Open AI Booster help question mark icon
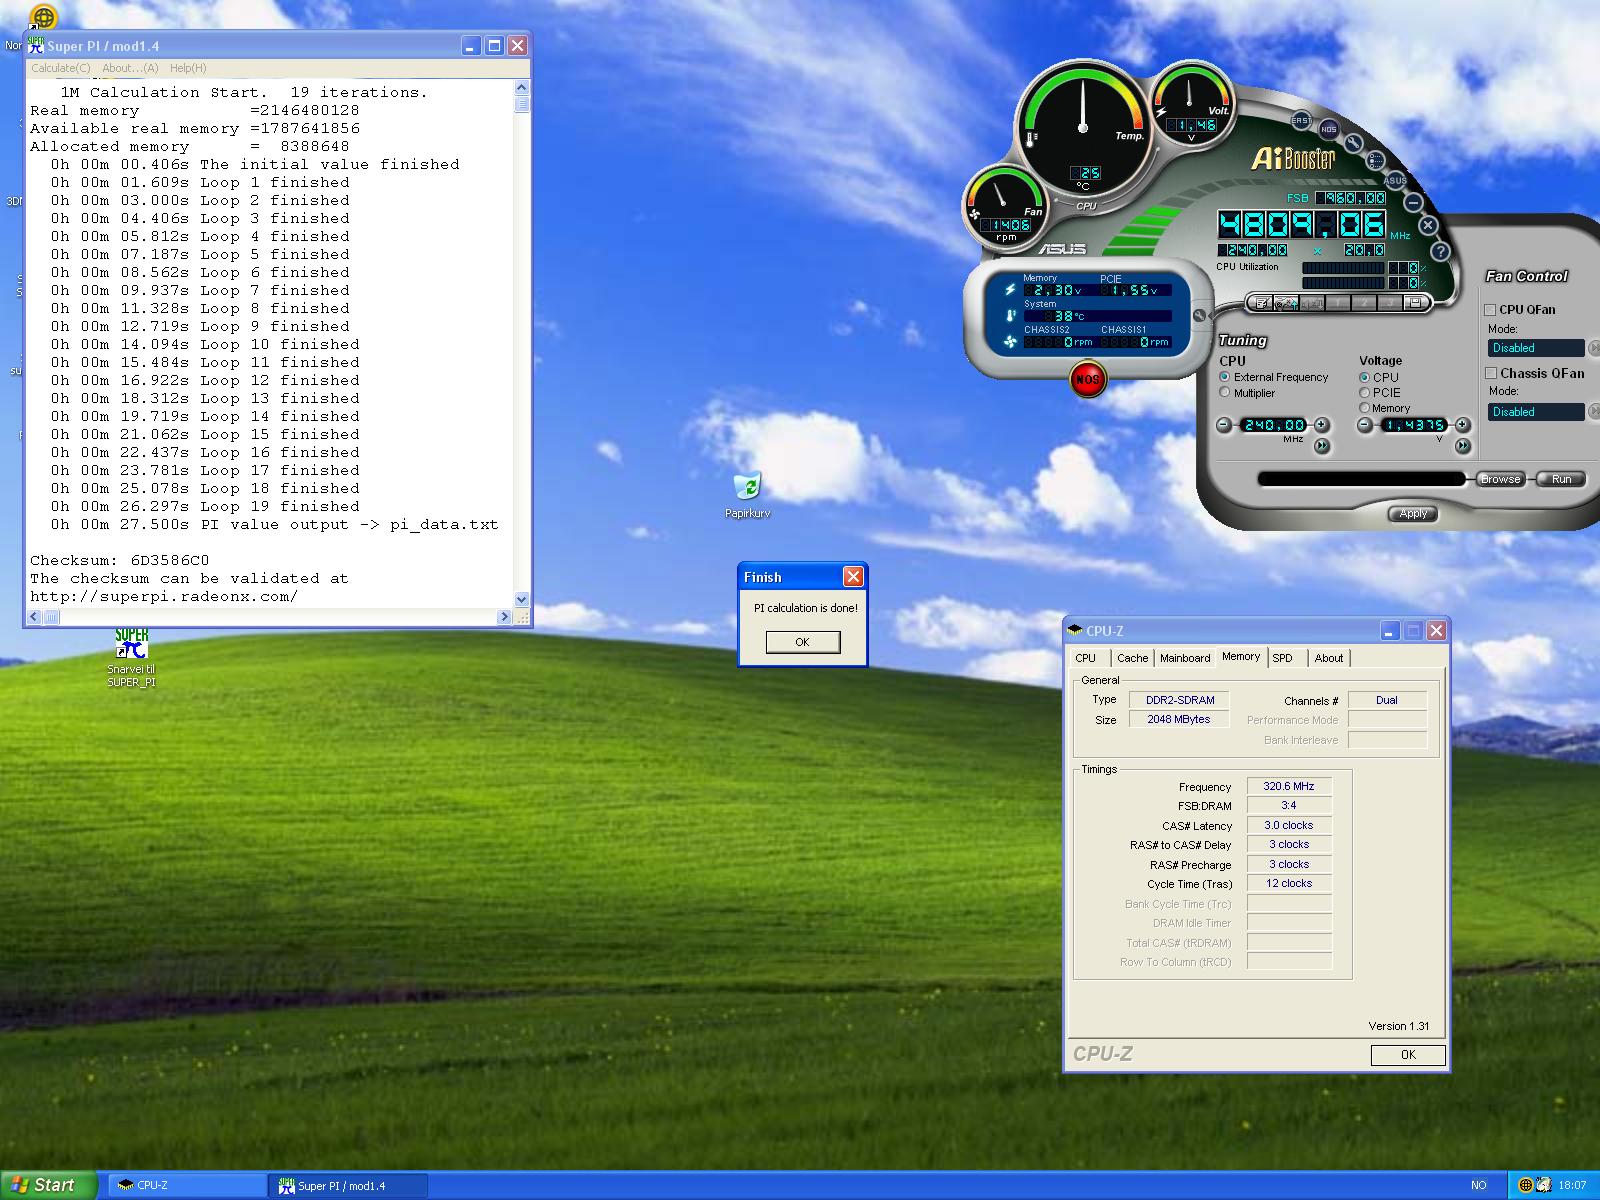This screenshot has width=1600, height=1200. coord(1440,251)
